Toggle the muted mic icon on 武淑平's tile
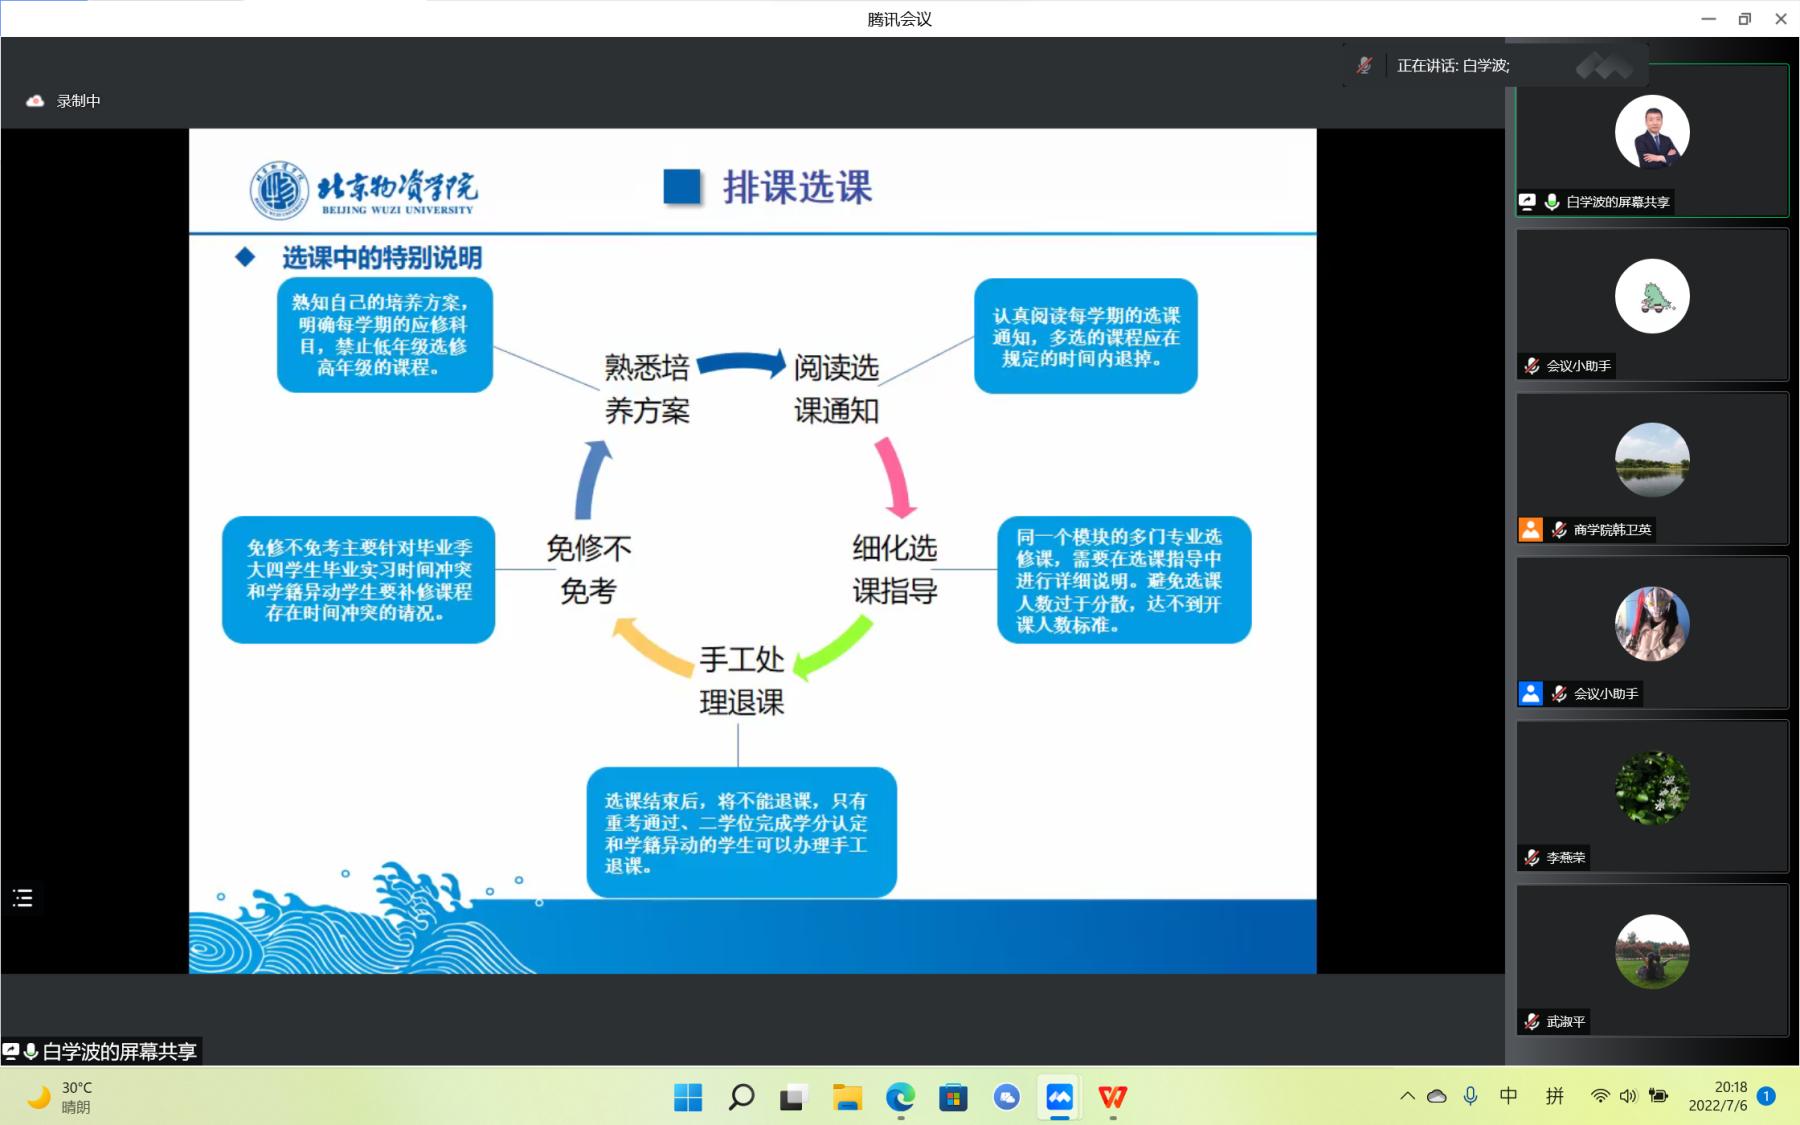Image resolution: width=1800 pixels, height=1125 pixels. coord(1531,1022)
